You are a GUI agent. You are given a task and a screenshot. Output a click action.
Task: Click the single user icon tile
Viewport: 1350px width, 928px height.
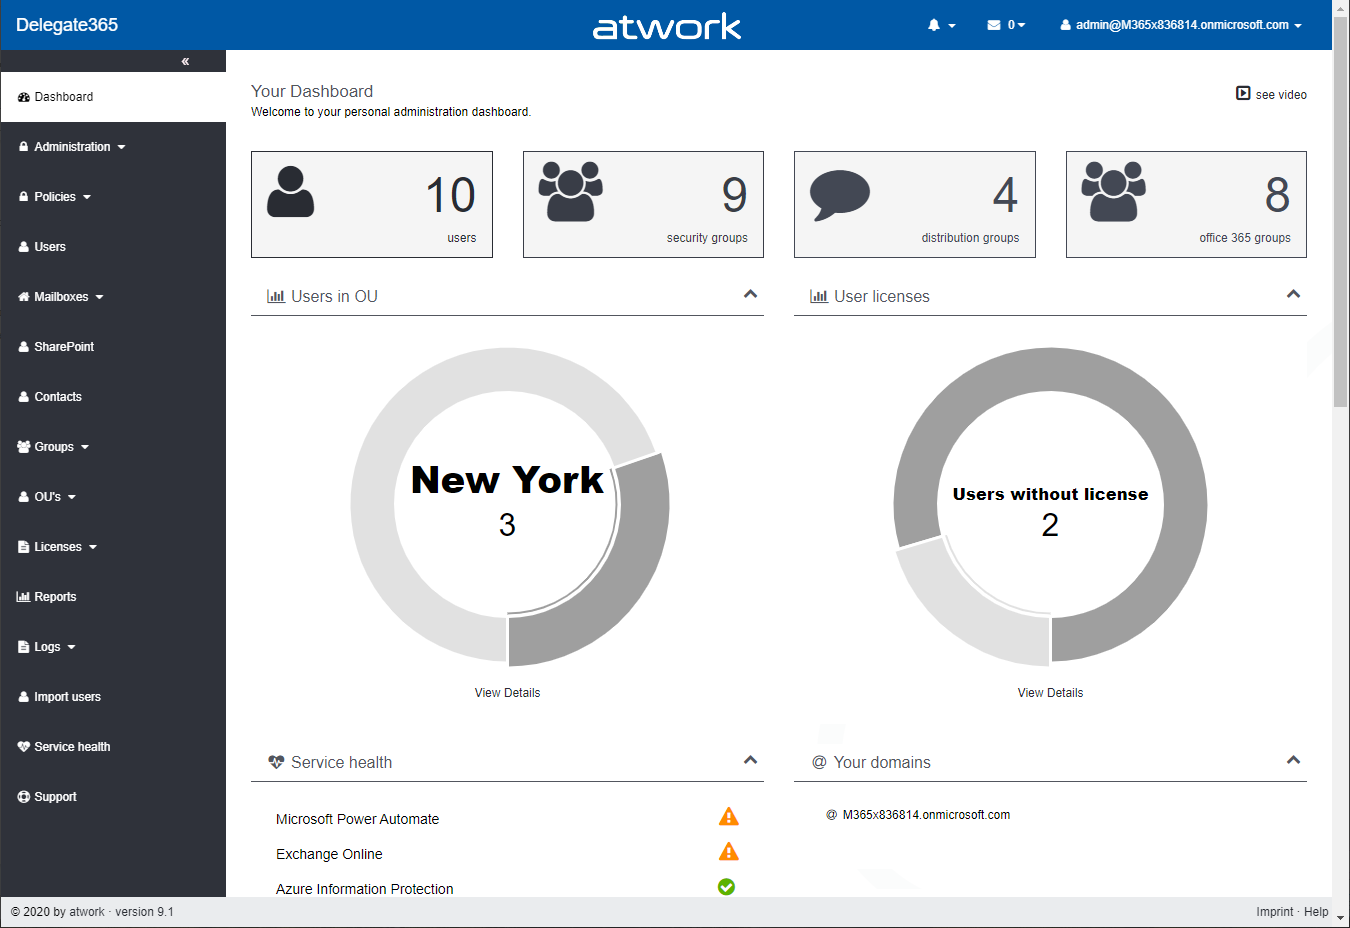click(x=291, y=192)
